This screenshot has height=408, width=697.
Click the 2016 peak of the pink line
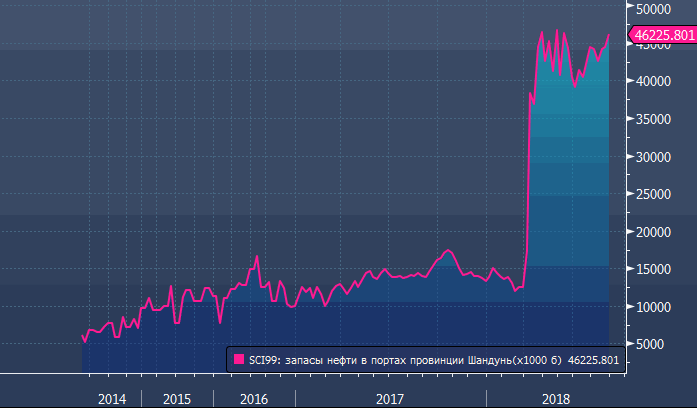(x=257, y=256)
